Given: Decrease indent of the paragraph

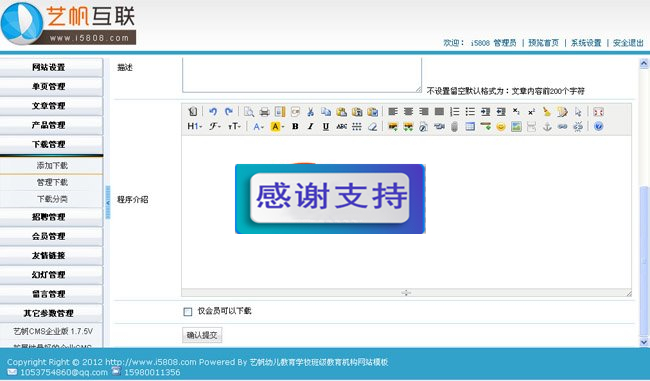Looking at the screenshot, I should click(501, 112).
